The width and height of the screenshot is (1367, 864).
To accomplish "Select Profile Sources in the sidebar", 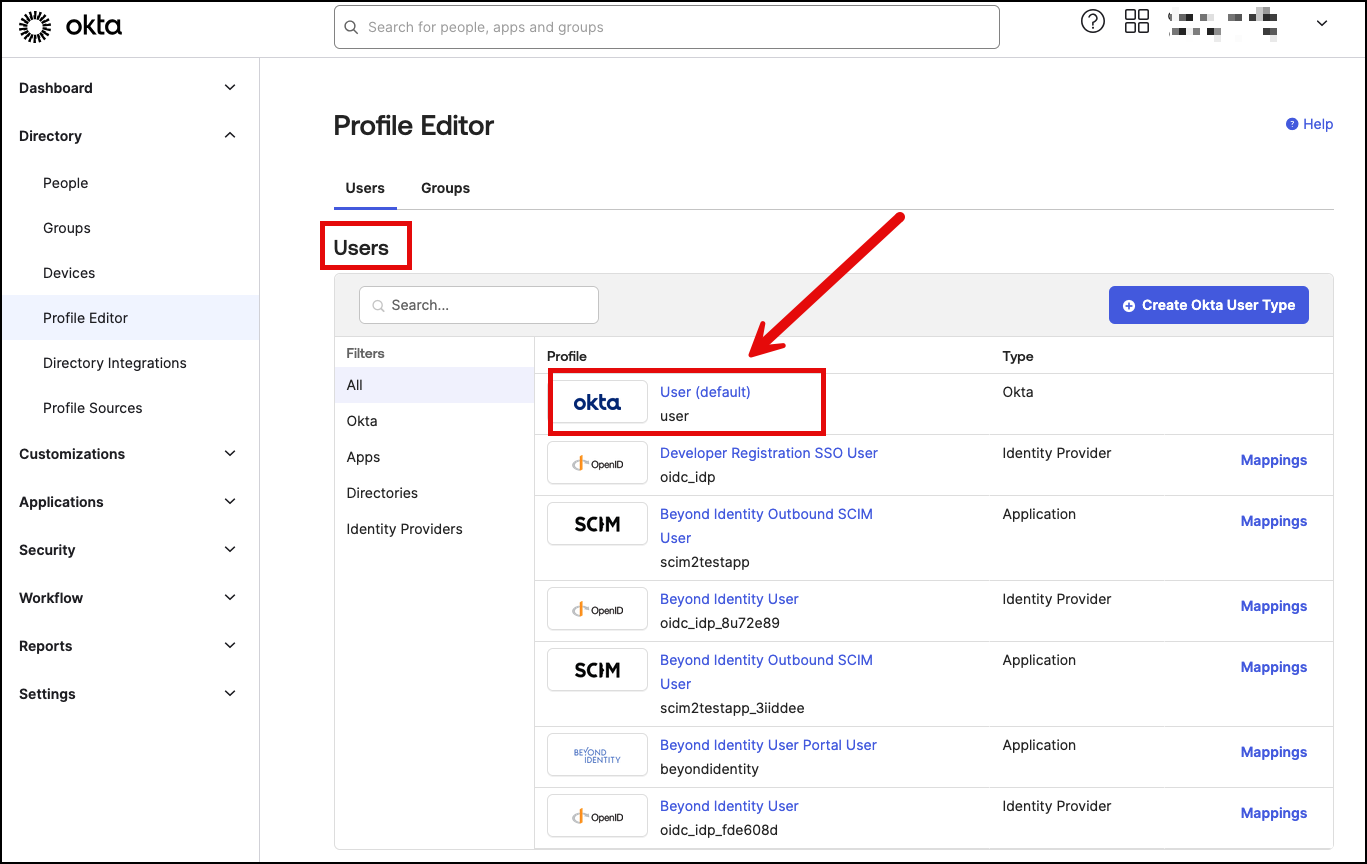I will coord(93,408).
